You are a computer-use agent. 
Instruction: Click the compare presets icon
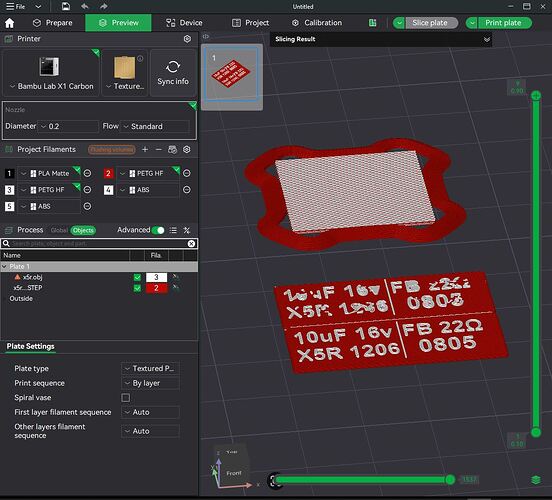click(x=187, y=230)
